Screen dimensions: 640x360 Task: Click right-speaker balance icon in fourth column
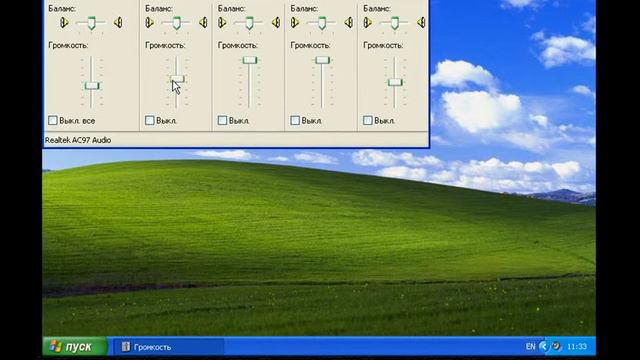click(x=349, y=22)
